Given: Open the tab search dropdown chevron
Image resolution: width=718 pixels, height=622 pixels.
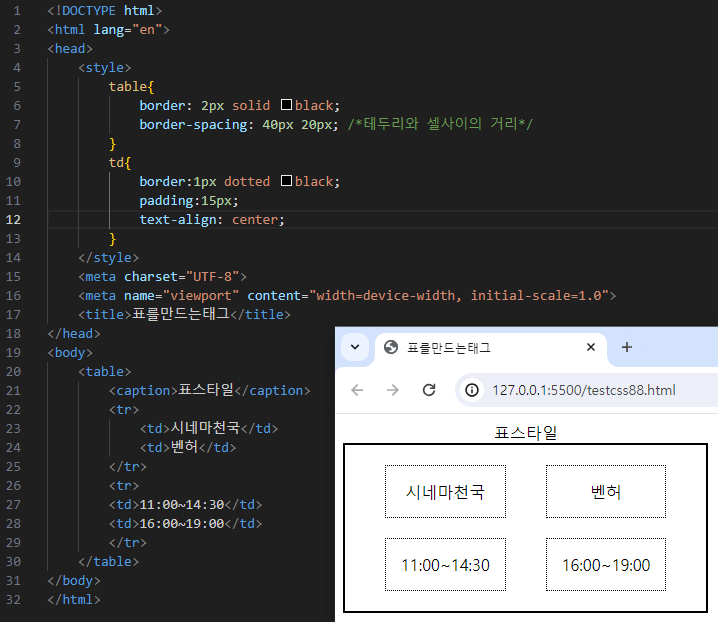Looking at the screenshot, I should (355, 347).
